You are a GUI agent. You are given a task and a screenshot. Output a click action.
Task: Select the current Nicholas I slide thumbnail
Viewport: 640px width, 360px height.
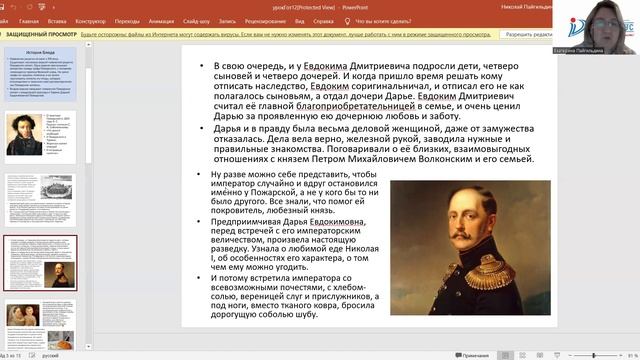coord(40,263)
